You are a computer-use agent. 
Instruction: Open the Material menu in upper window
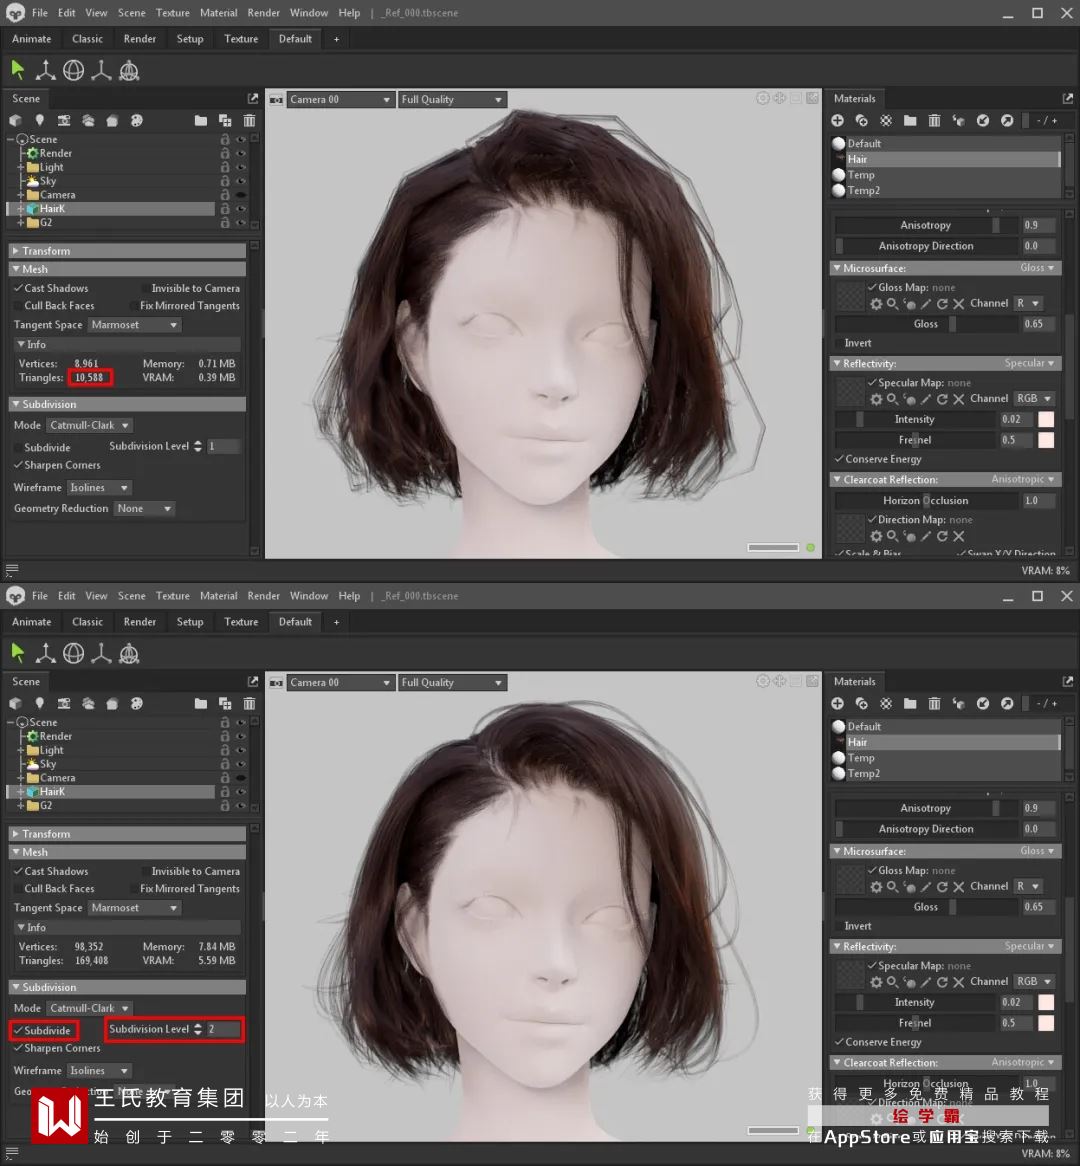pyautogui.click(x=219, y=13)
